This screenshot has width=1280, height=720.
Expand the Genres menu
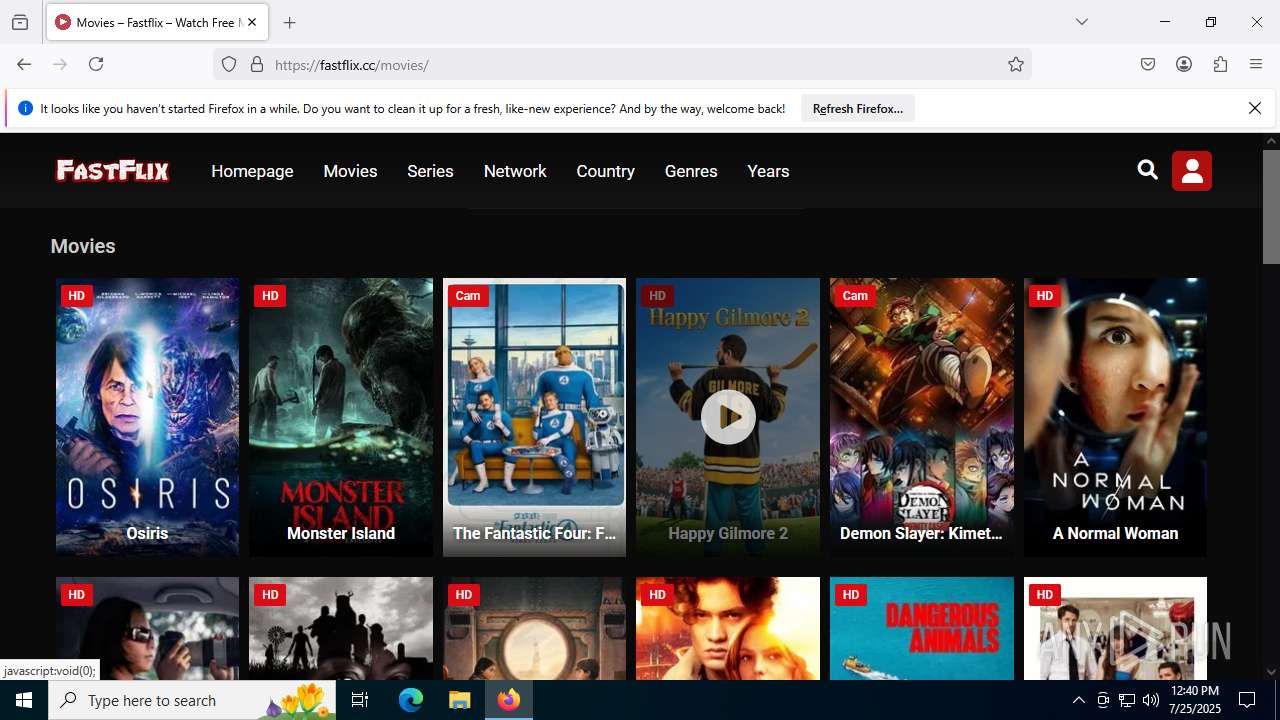click(691, 171)
